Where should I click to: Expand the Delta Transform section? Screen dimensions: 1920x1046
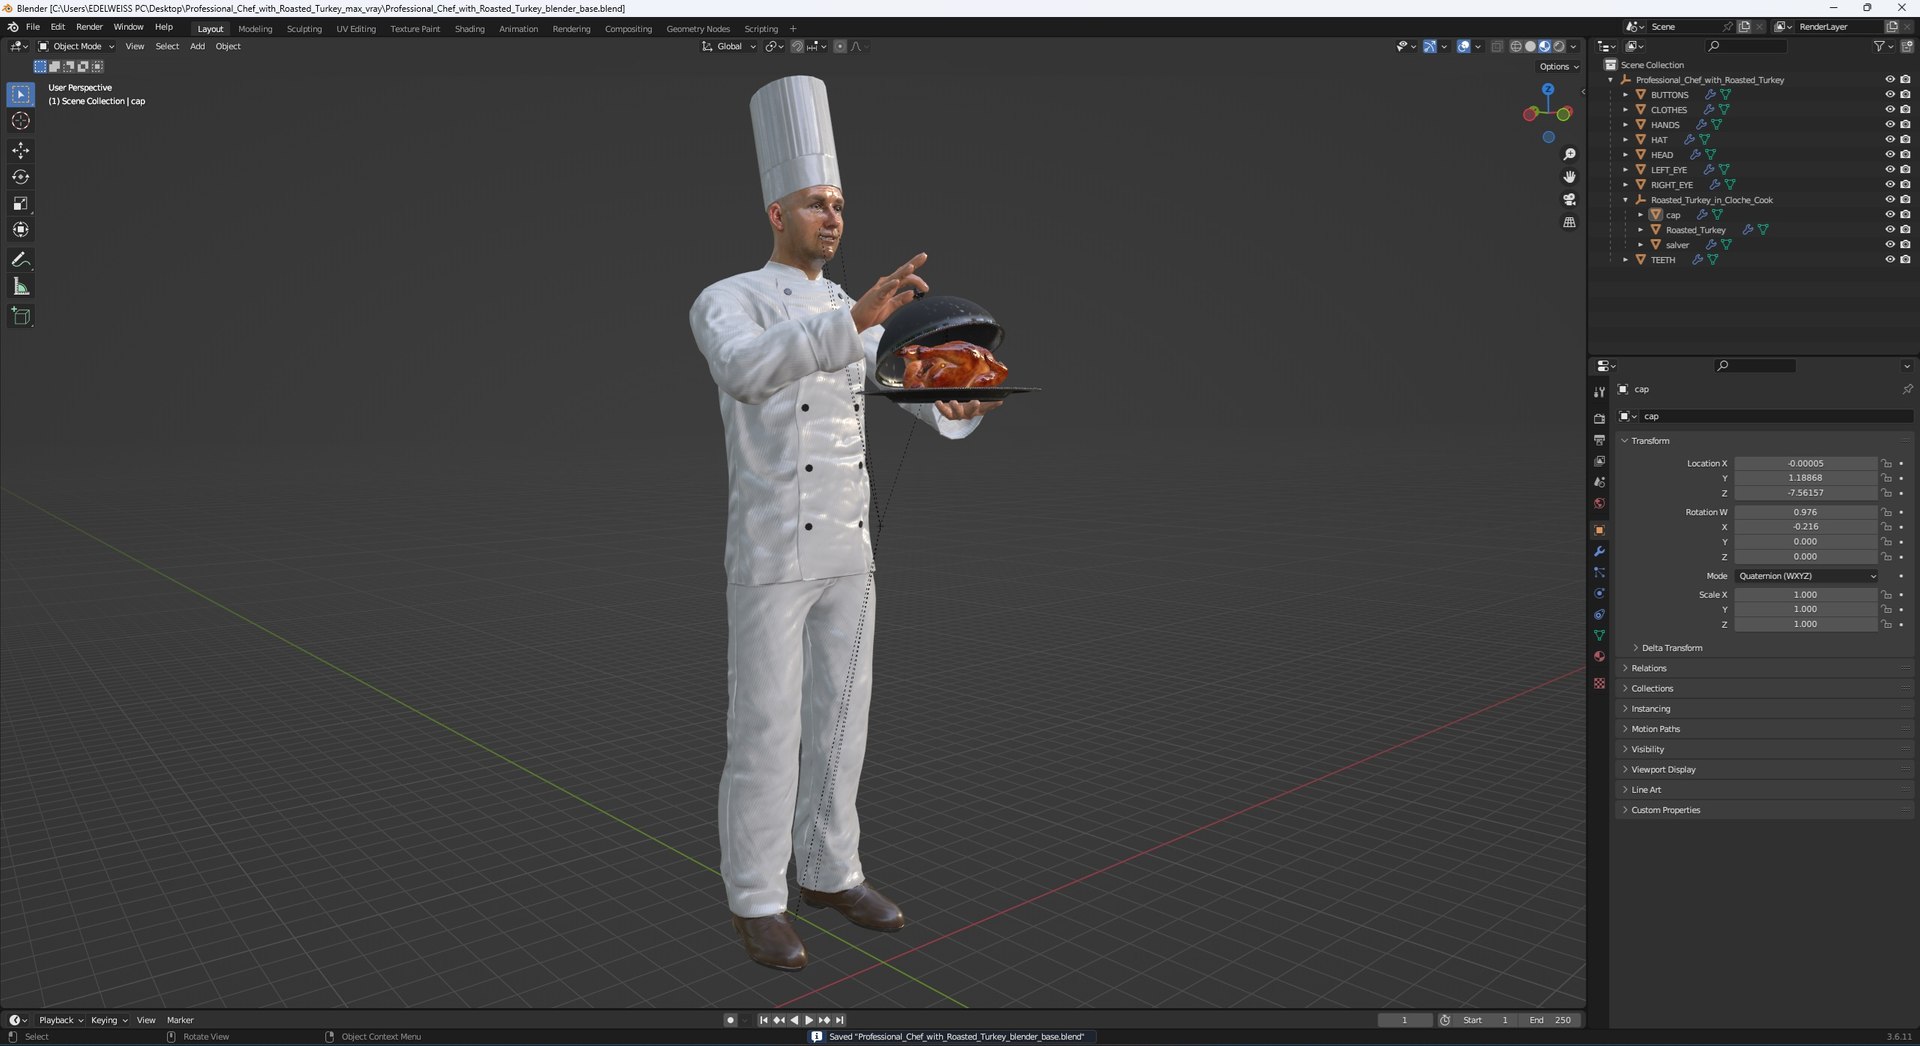1671,648
